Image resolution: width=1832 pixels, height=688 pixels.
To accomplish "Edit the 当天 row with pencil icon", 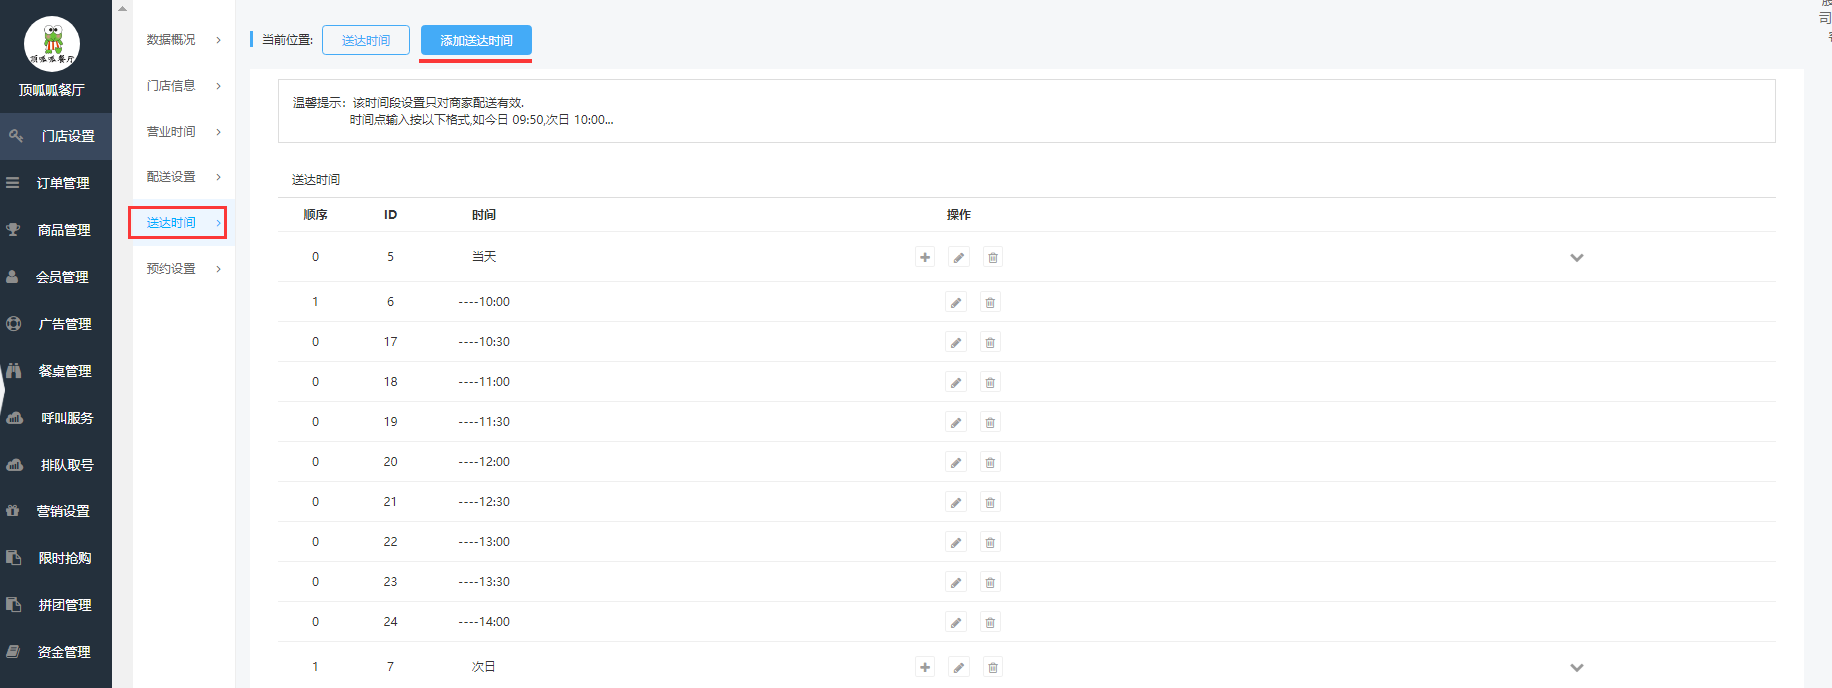I will tap(959, 257).
